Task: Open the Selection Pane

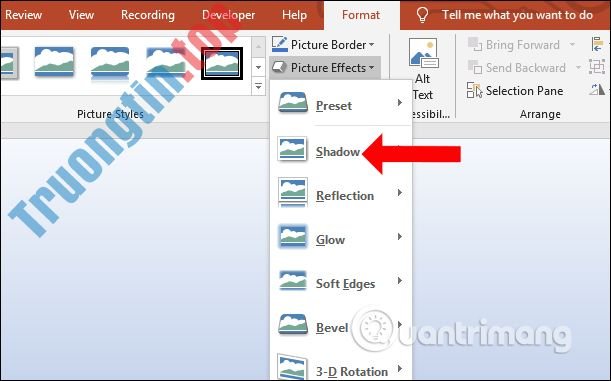Action: (515, 91)
